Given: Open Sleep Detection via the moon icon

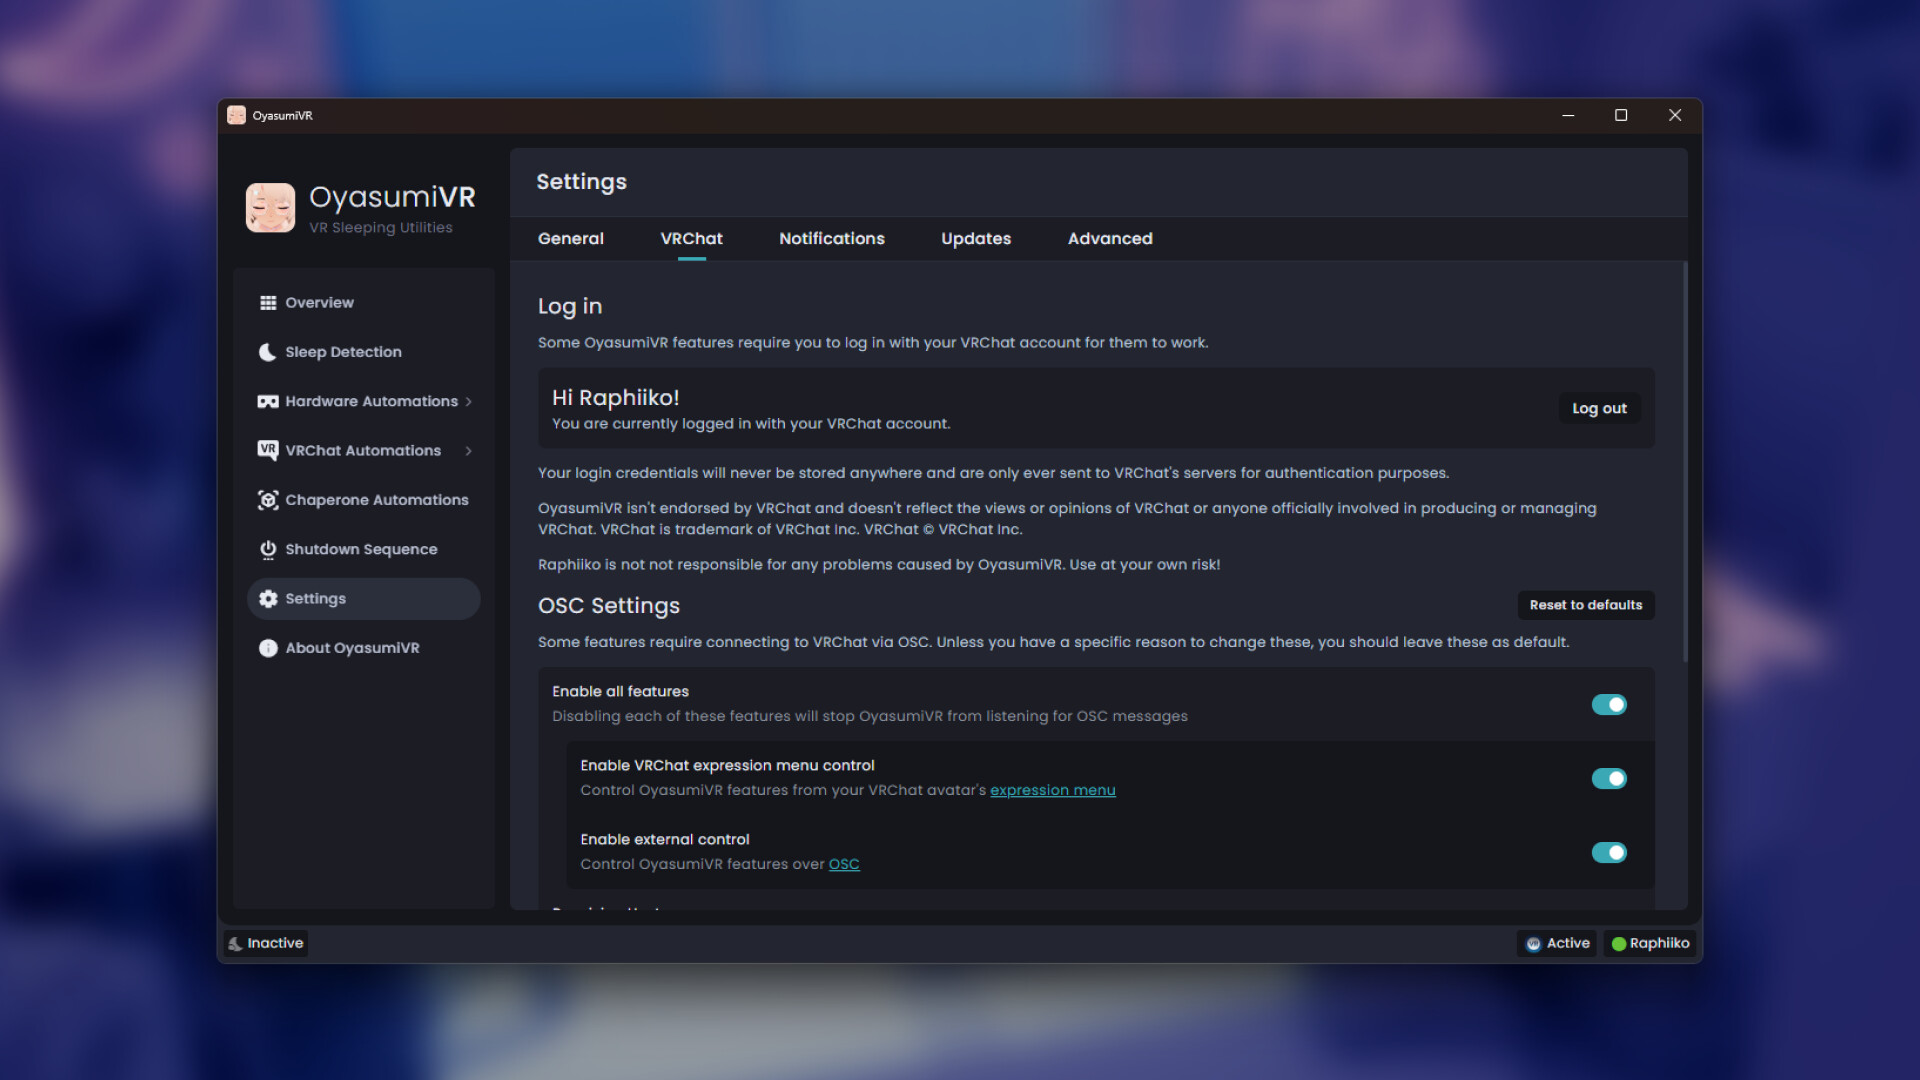Looking at the screenshot, I should point(267,352).
